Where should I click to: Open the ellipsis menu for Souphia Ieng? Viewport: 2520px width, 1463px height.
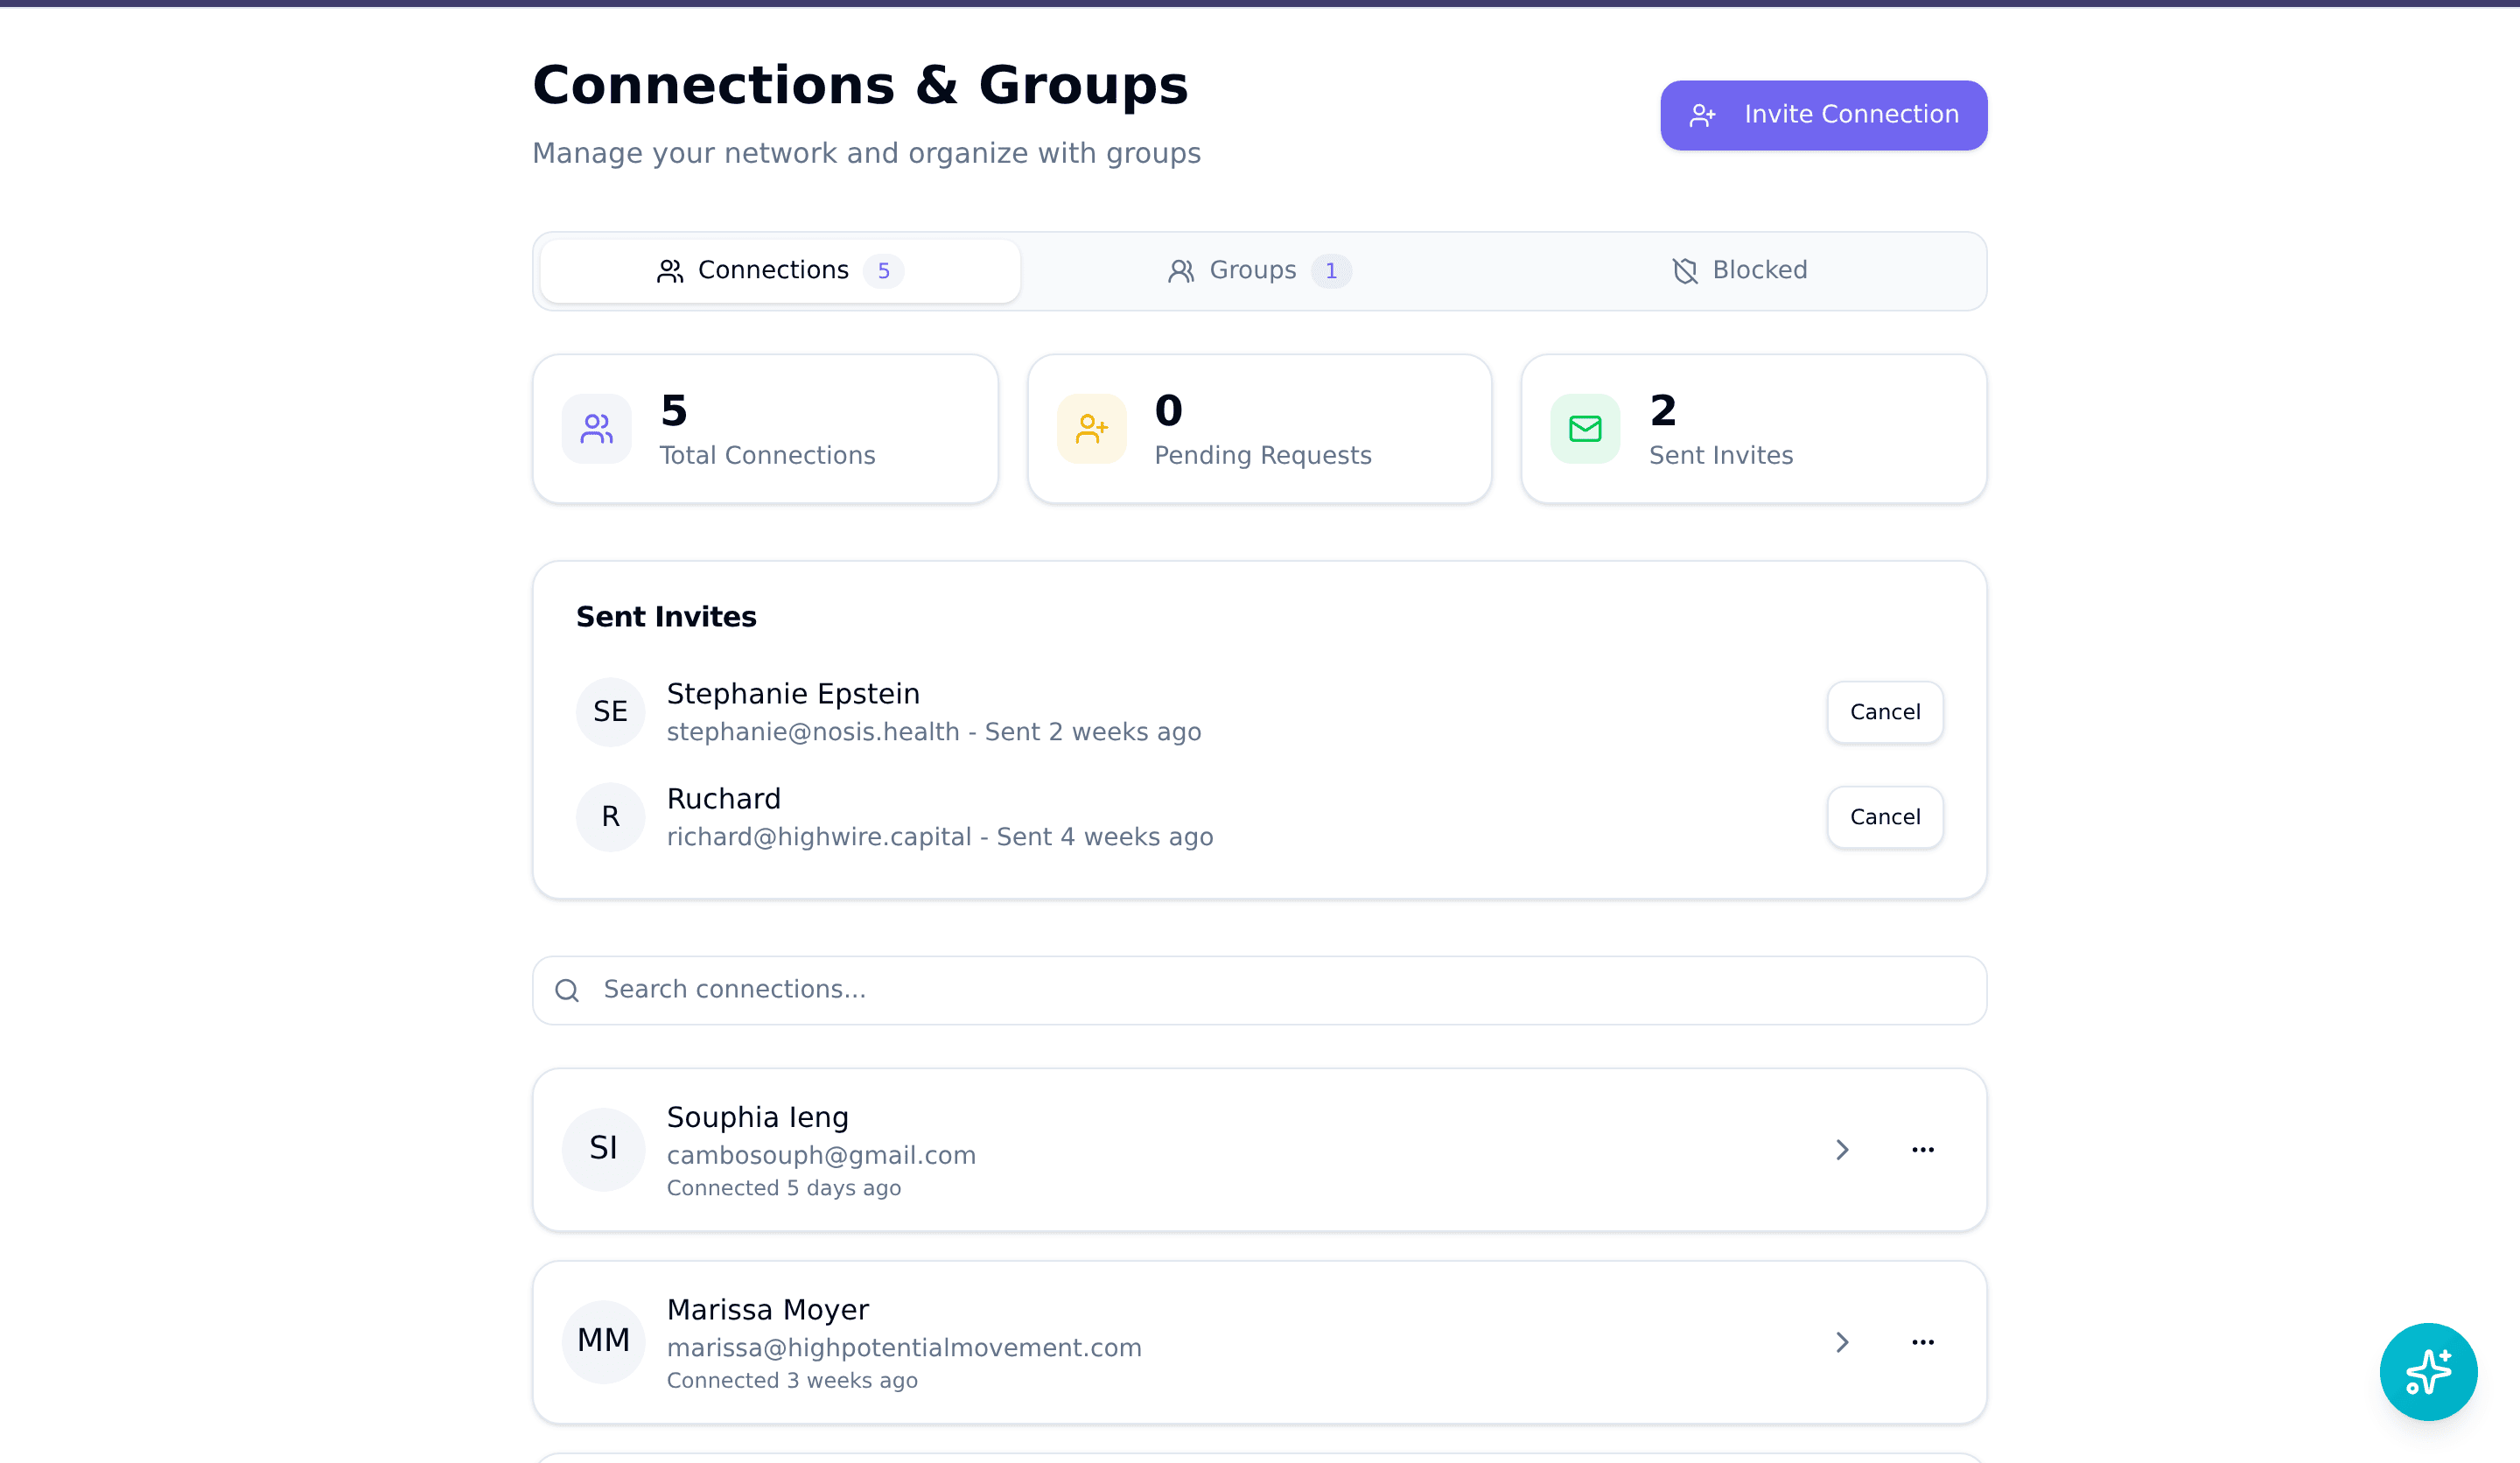tap(1922, 1149)
